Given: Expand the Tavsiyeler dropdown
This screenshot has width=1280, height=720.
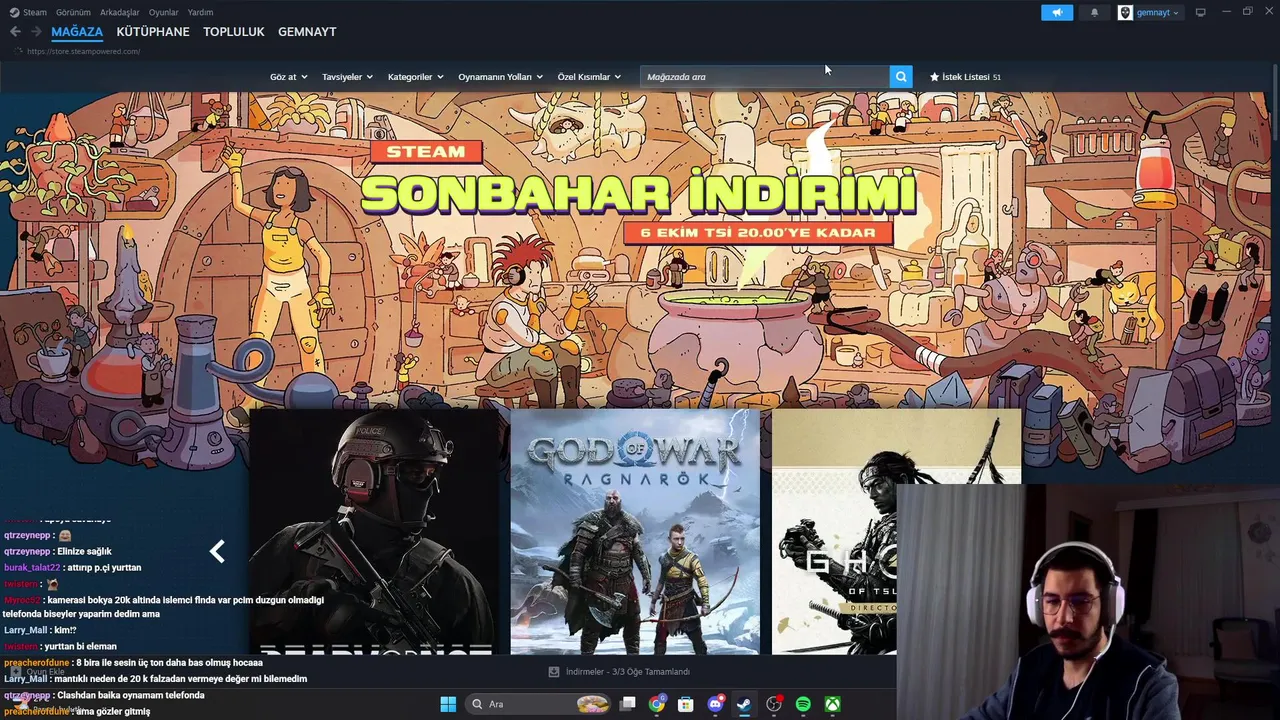Looking at the screenshot, I should [347, 77].
